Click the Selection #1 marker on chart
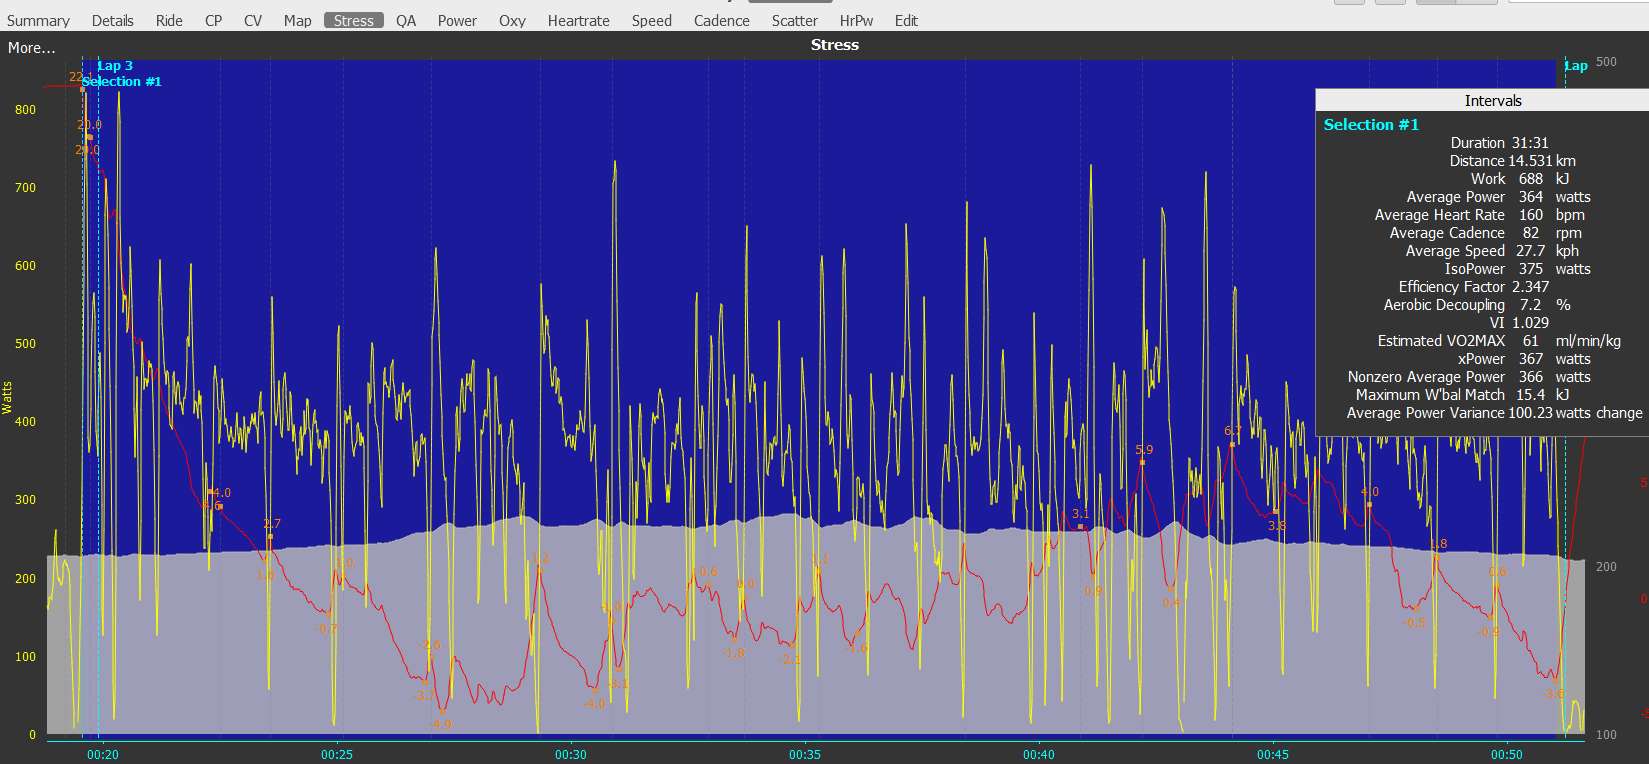This screenshot has height=764, width=1649. [x=121, y=81]
